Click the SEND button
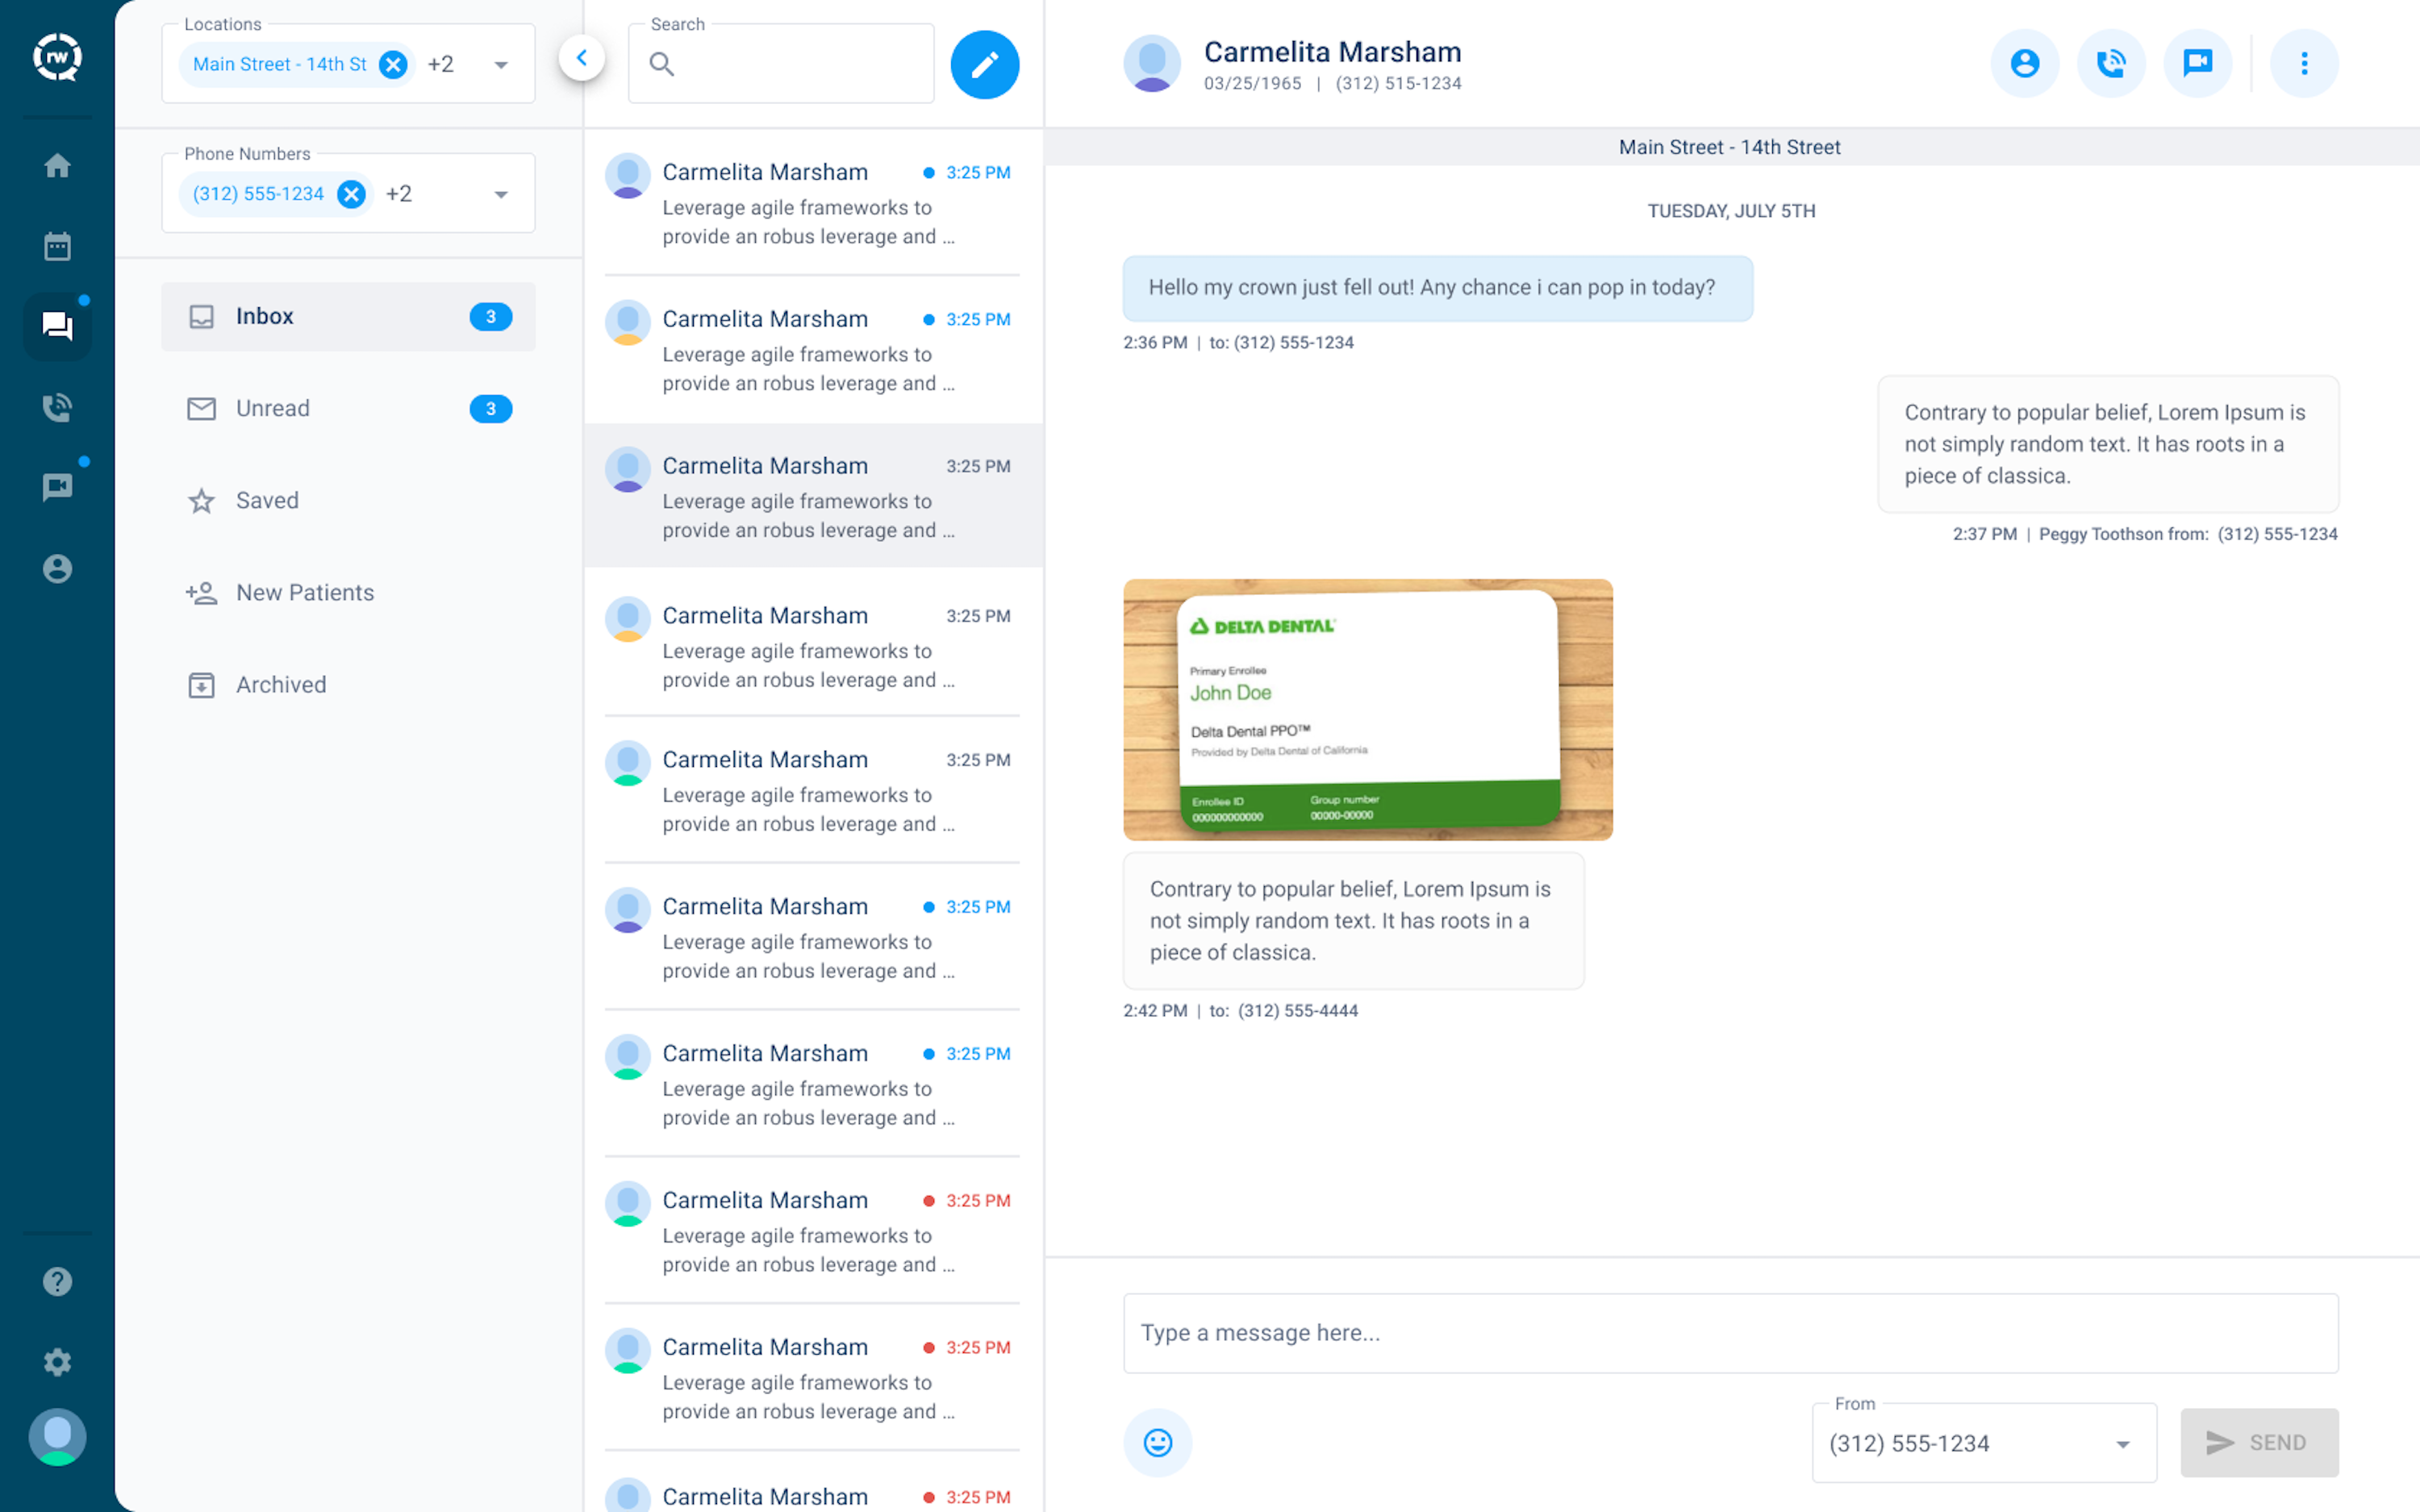Viewport: 2420px width, 1512px height. [x=2259, y=1443]
